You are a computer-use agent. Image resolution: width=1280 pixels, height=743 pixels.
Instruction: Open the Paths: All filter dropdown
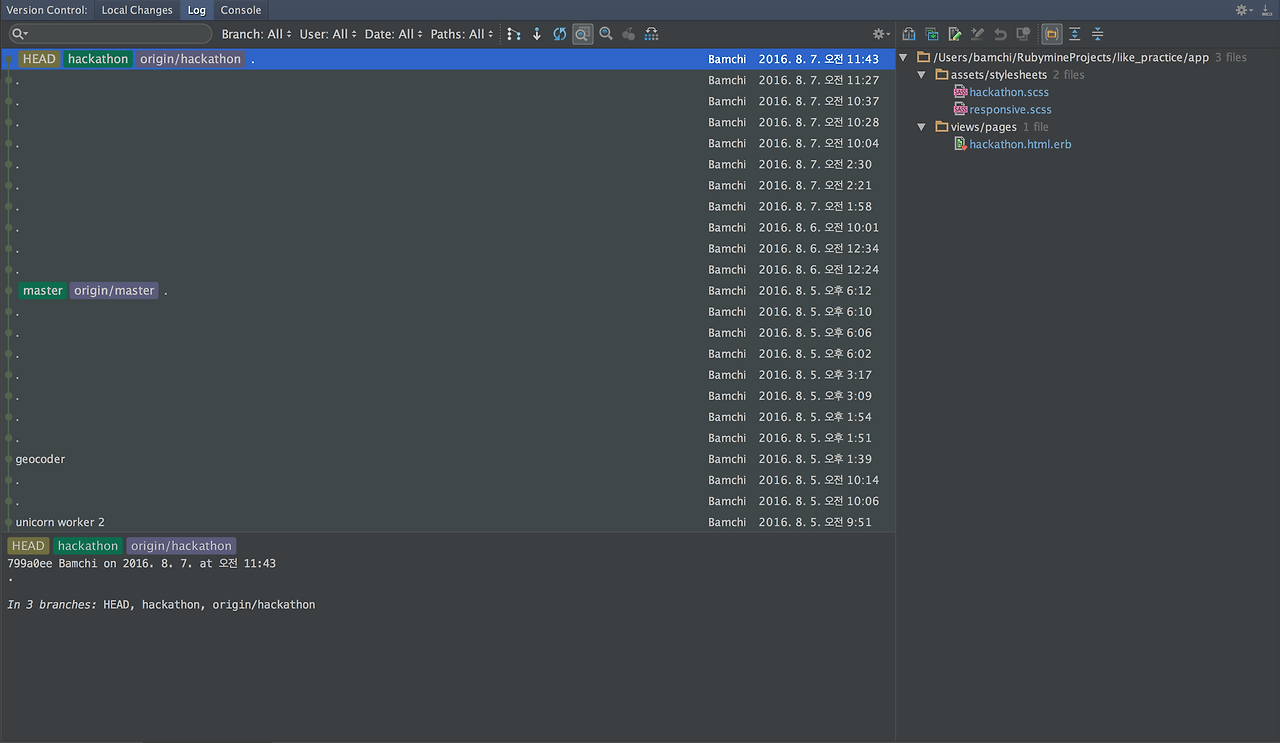pyautogui.click(x=462, y=34)
